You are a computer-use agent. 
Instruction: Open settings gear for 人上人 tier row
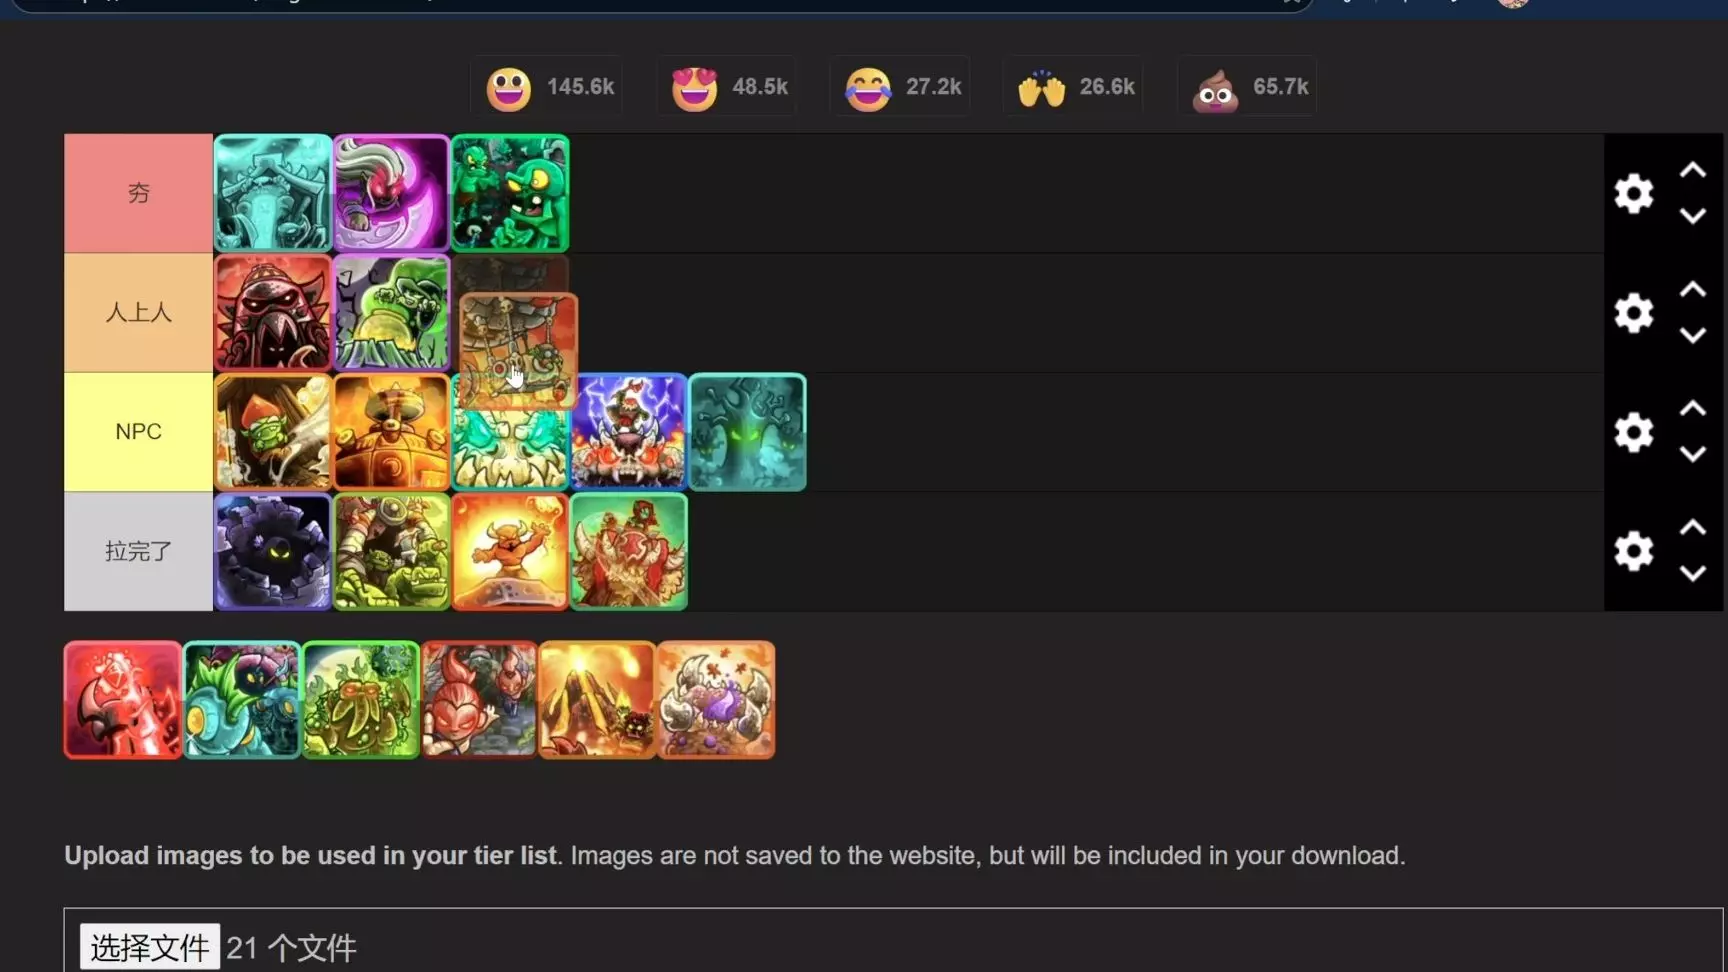tap(1633, 313)
